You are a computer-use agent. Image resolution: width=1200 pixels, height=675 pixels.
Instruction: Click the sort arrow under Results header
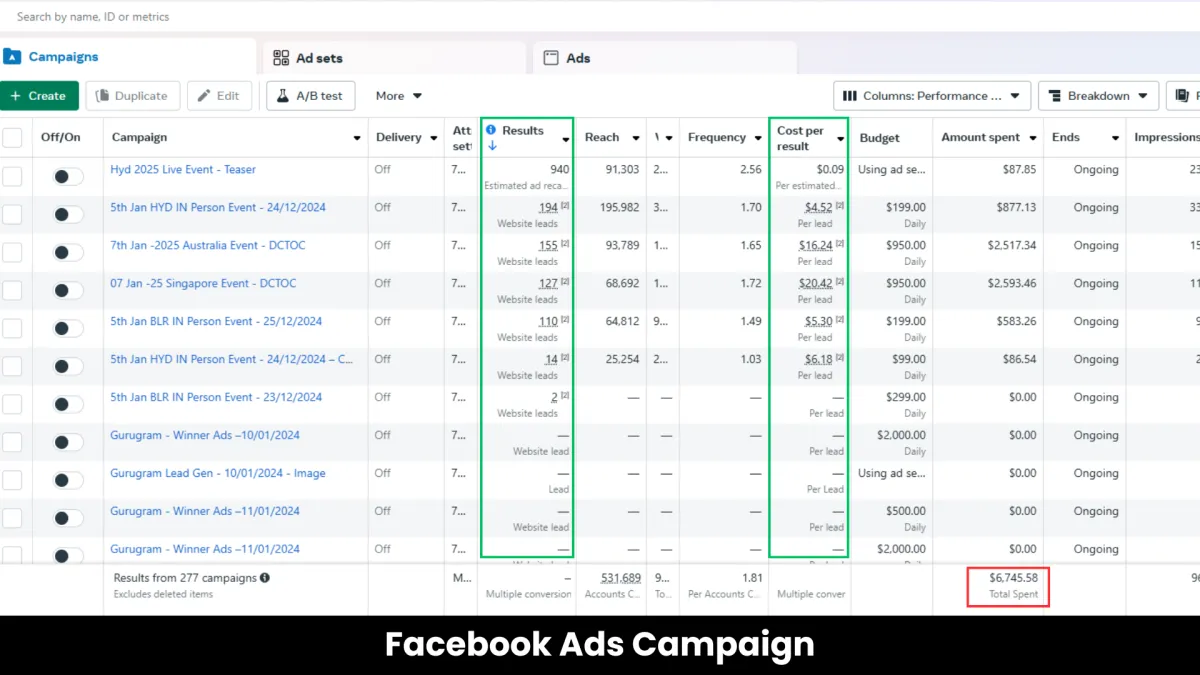(492, 146)
